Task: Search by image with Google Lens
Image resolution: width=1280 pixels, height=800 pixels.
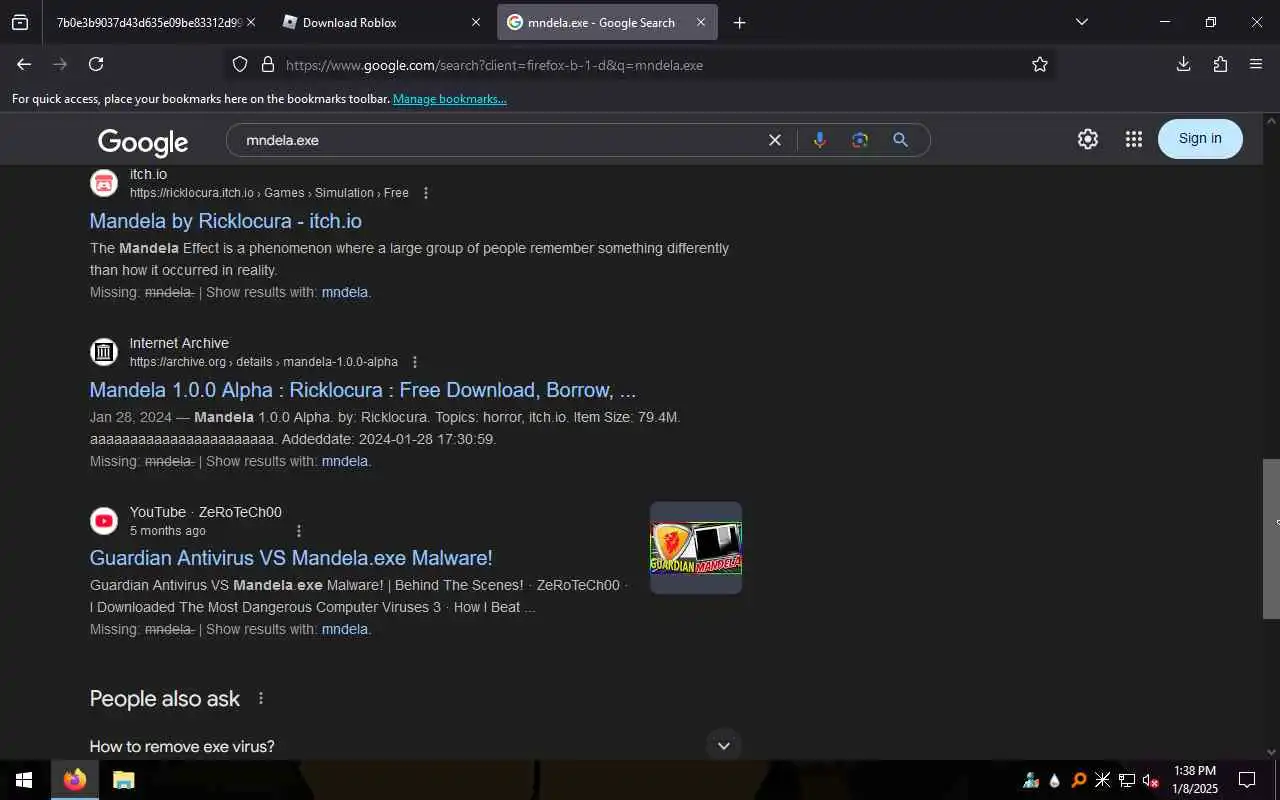Action: click(x=859, y=140)
